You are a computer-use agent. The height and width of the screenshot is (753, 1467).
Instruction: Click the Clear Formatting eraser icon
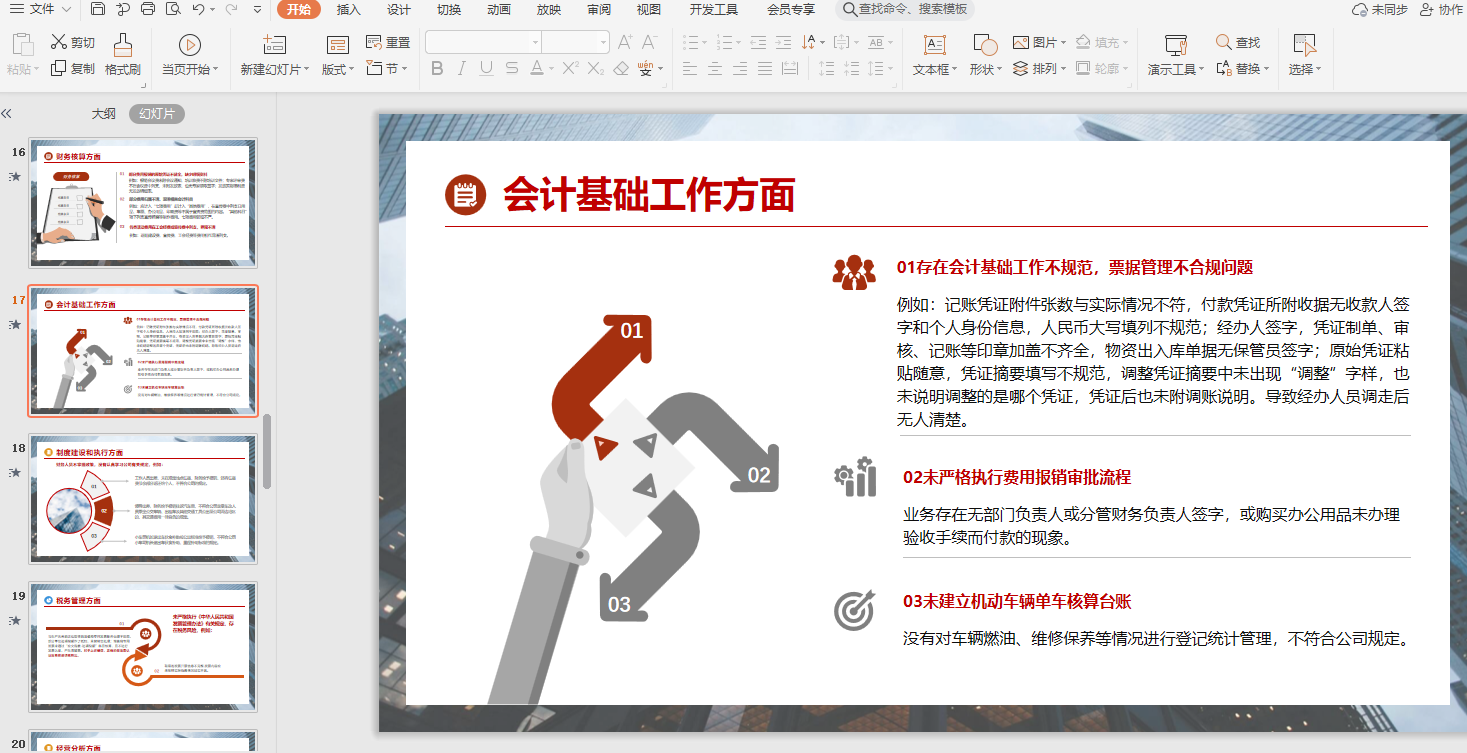[621, 69]
